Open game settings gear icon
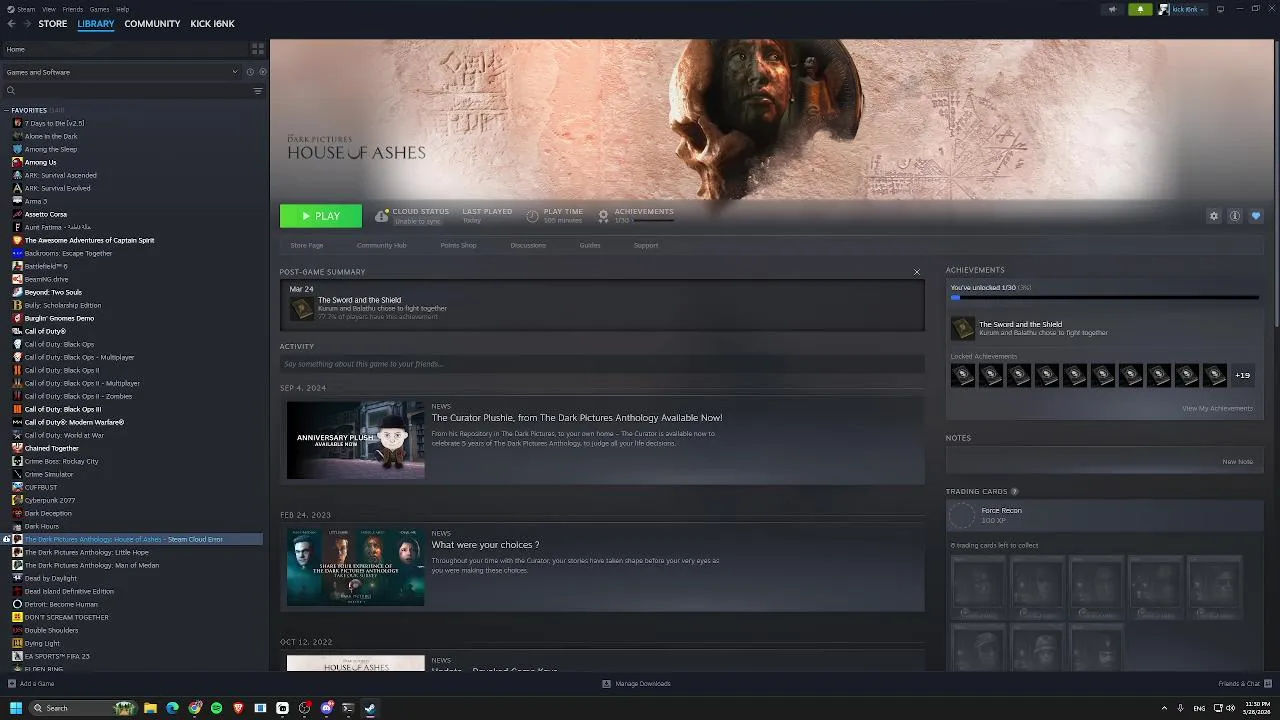The image size is (1280, 720). pos(1214,216)
